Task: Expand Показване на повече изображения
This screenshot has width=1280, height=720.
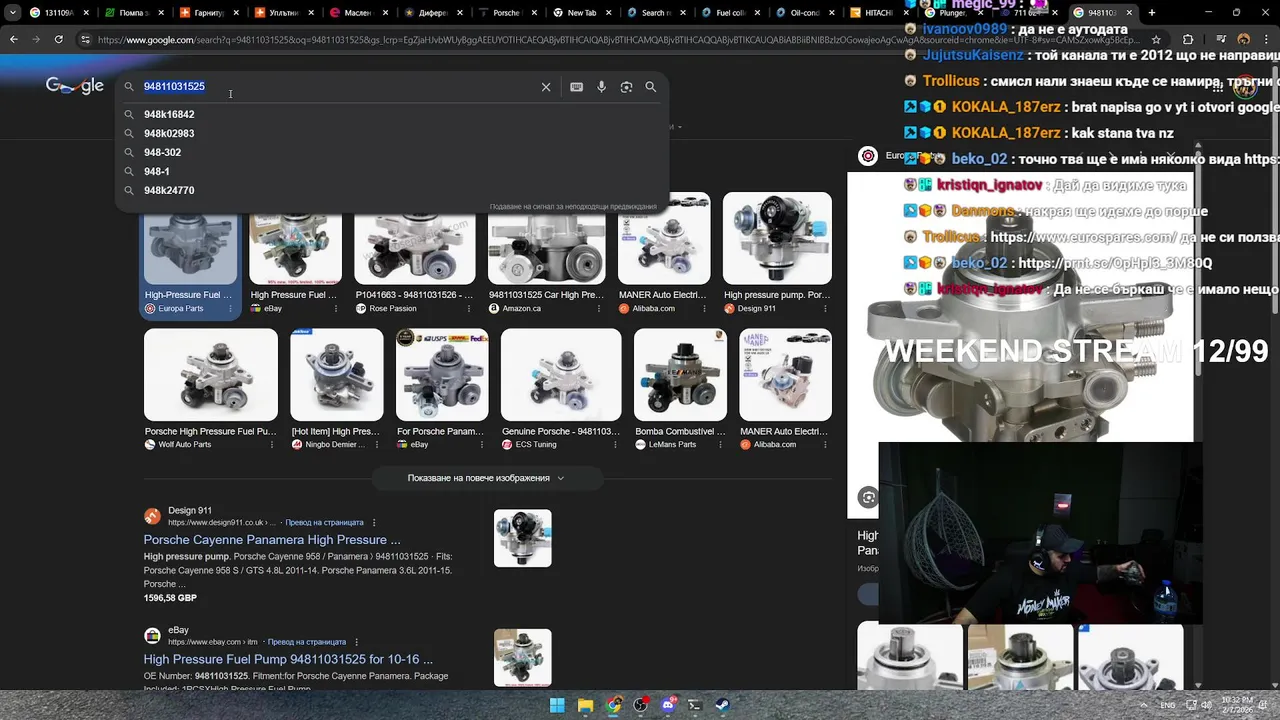Action: click(486, 478)
